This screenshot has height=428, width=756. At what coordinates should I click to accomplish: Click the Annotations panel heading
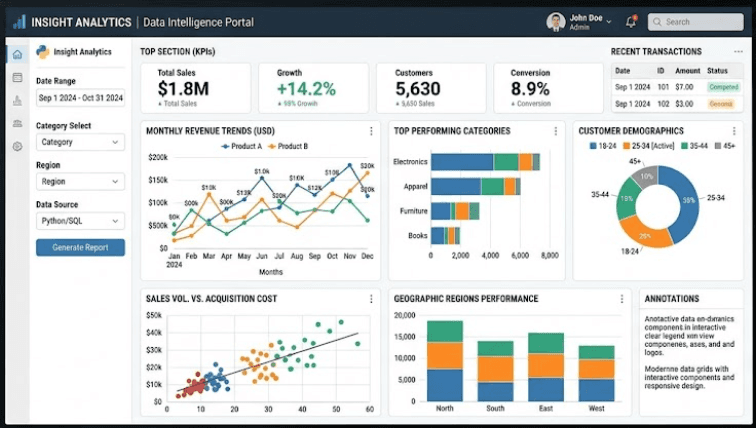pos(672,299)
